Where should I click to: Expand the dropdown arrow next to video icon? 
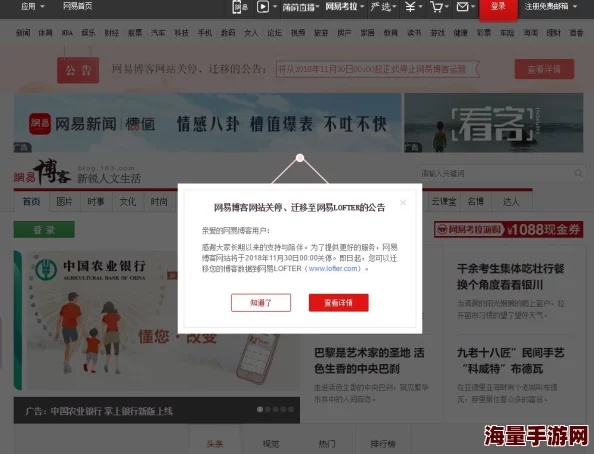pos(275,7)
